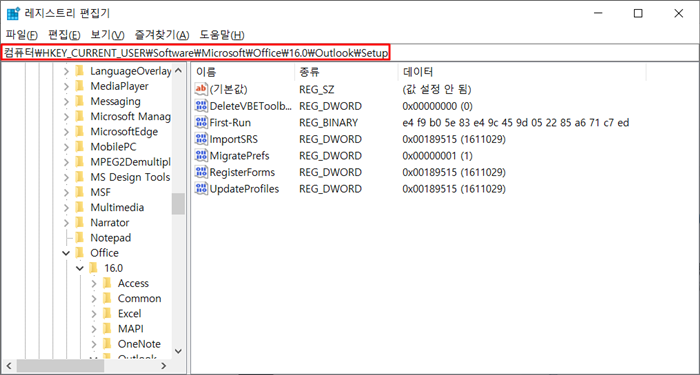Click the ImportSRS DWORD icon

click(202, 139)
